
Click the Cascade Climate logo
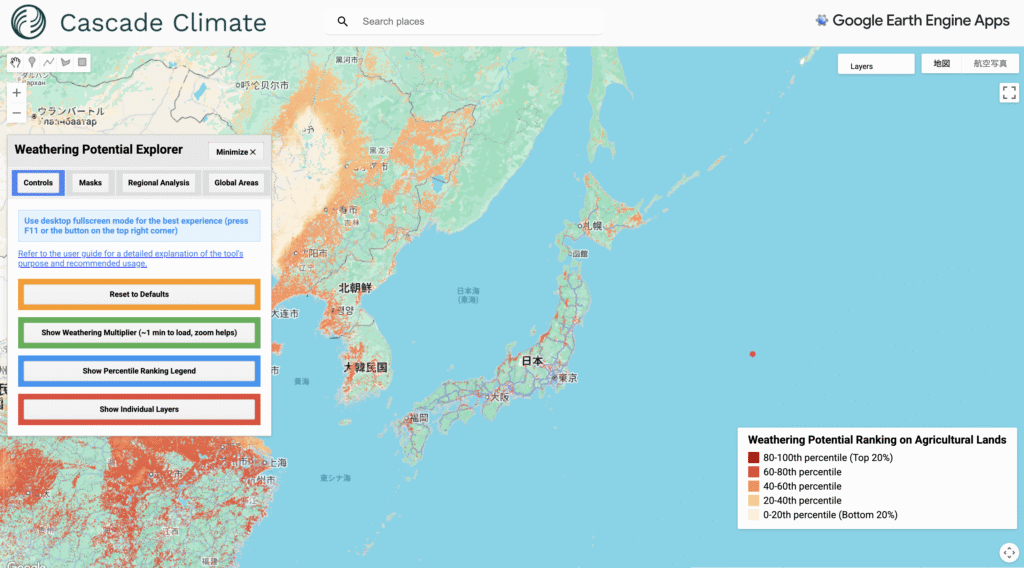[x=29, y=22]
